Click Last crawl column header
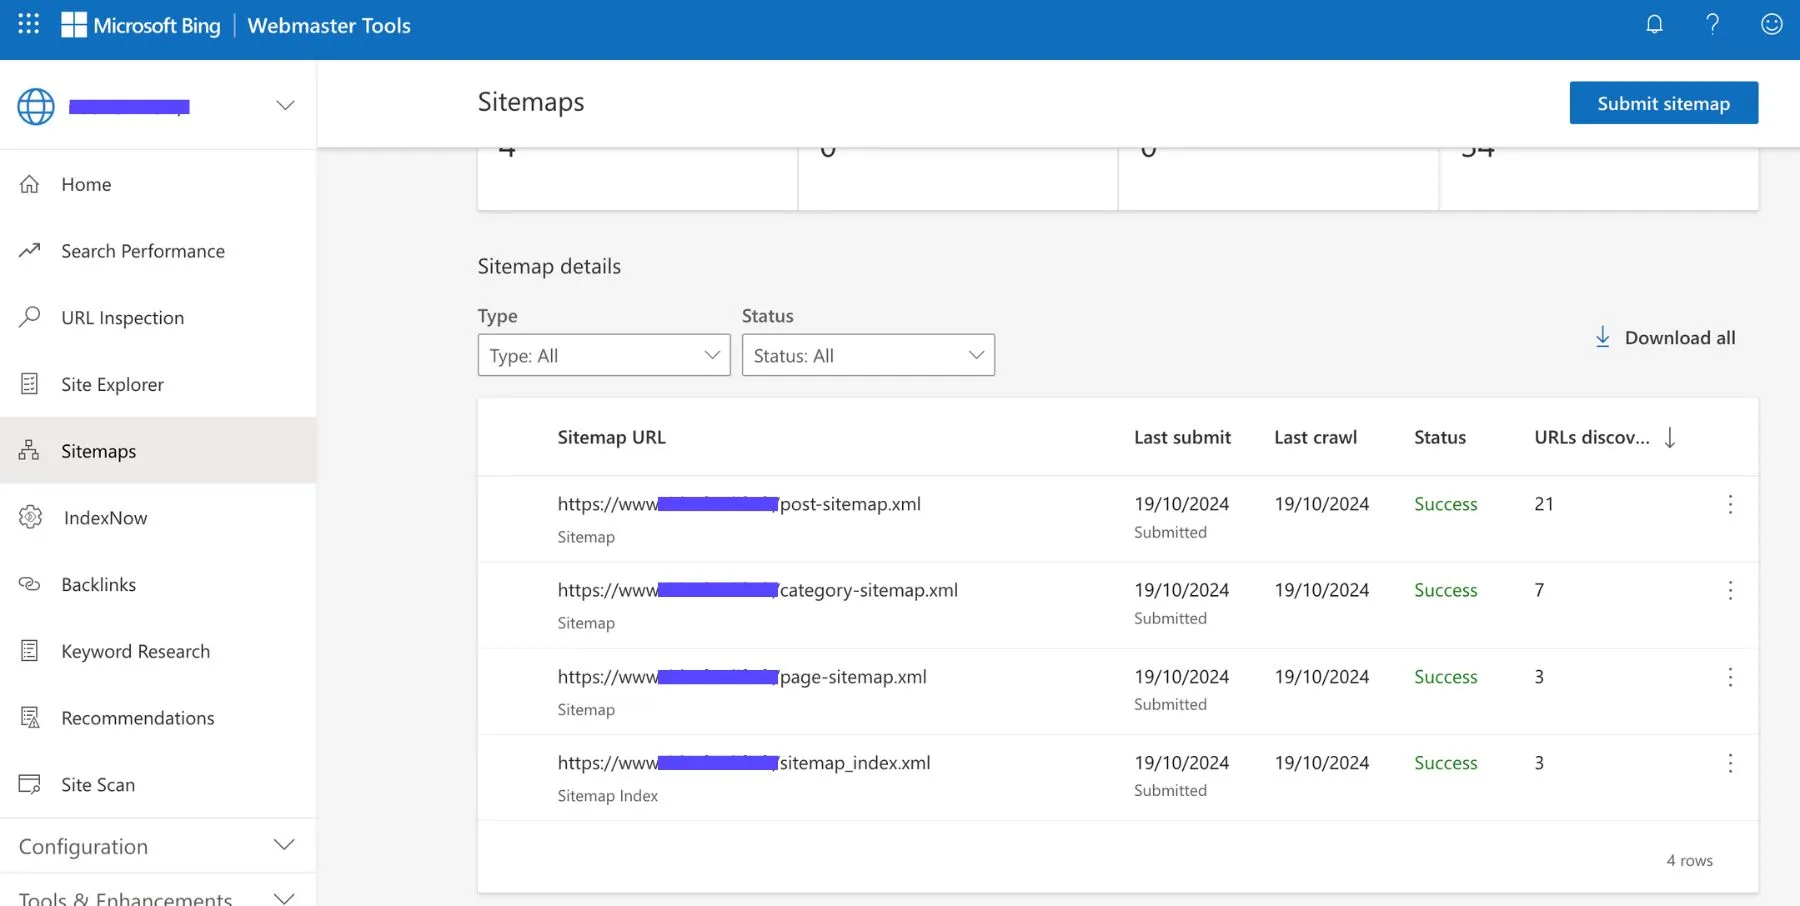Screen dimensions: 1800x906 point(1315,437)
